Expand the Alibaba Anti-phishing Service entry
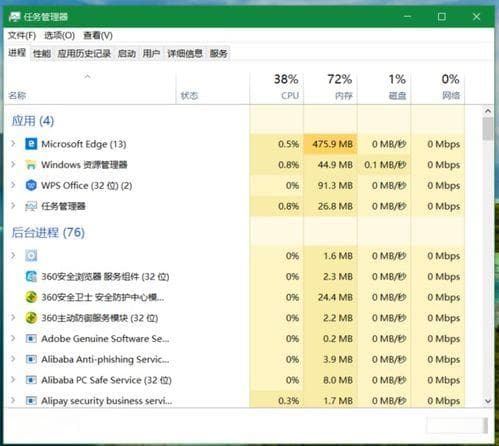 pos(13,359)
